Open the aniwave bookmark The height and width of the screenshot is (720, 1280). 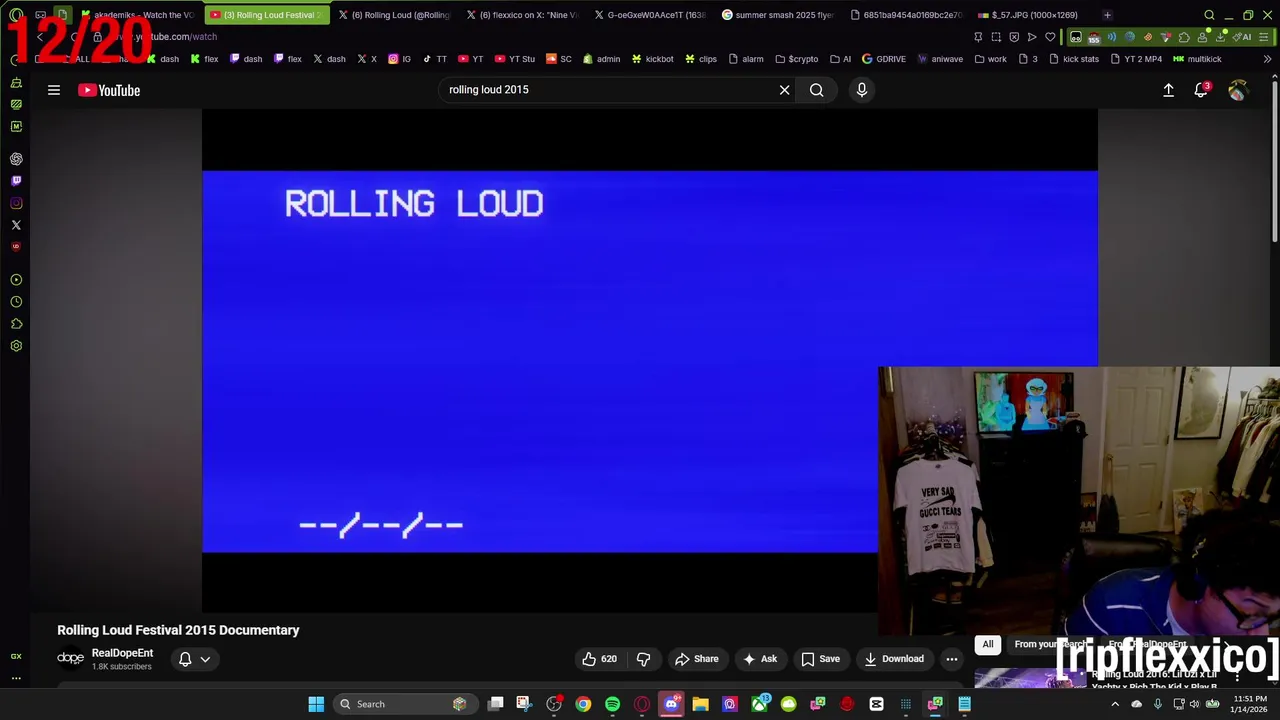[x=939, y=59]
